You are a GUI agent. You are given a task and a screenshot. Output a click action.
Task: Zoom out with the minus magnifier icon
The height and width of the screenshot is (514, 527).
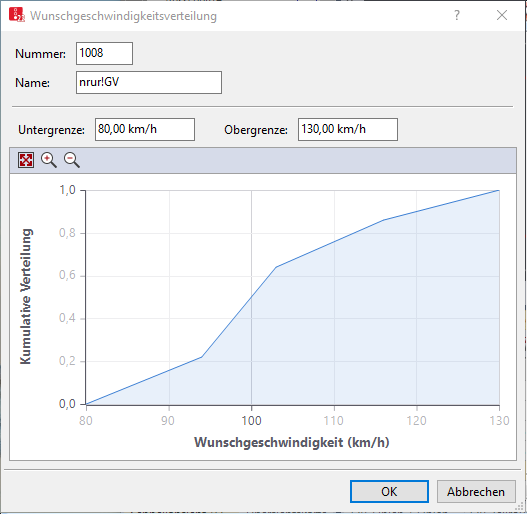[x=72, y=160]
